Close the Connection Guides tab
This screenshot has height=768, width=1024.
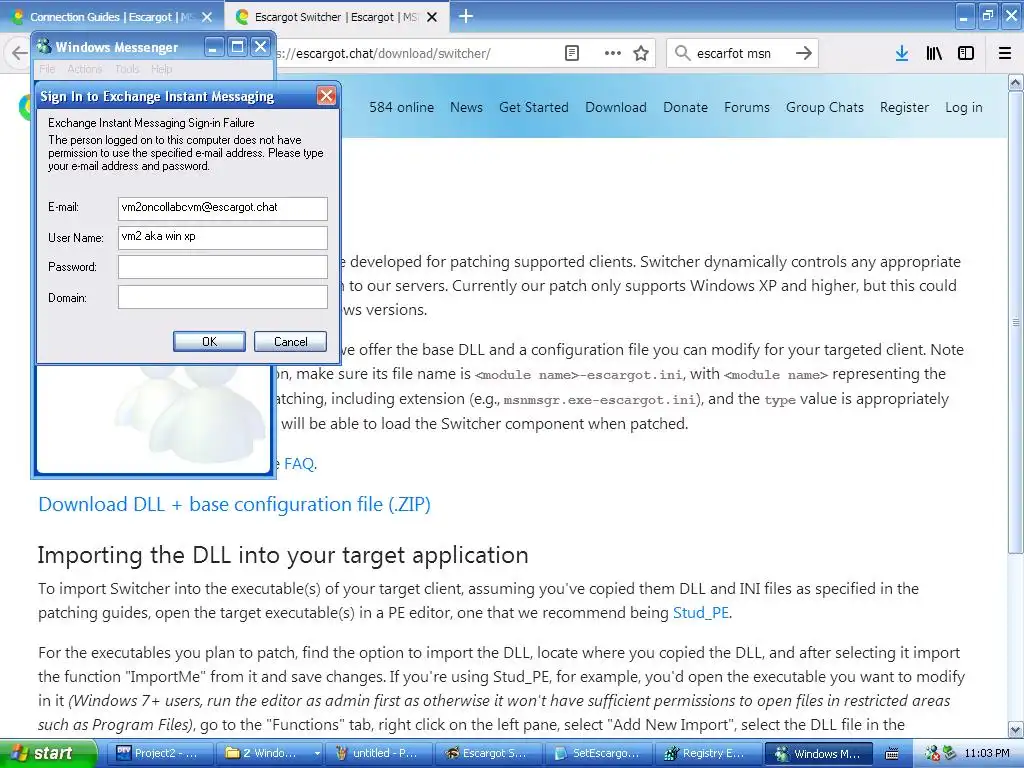(206, 17)
